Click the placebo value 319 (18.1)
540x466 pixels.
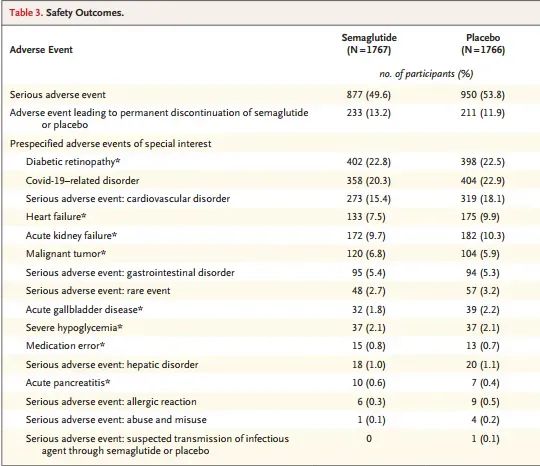click(483, 199)
